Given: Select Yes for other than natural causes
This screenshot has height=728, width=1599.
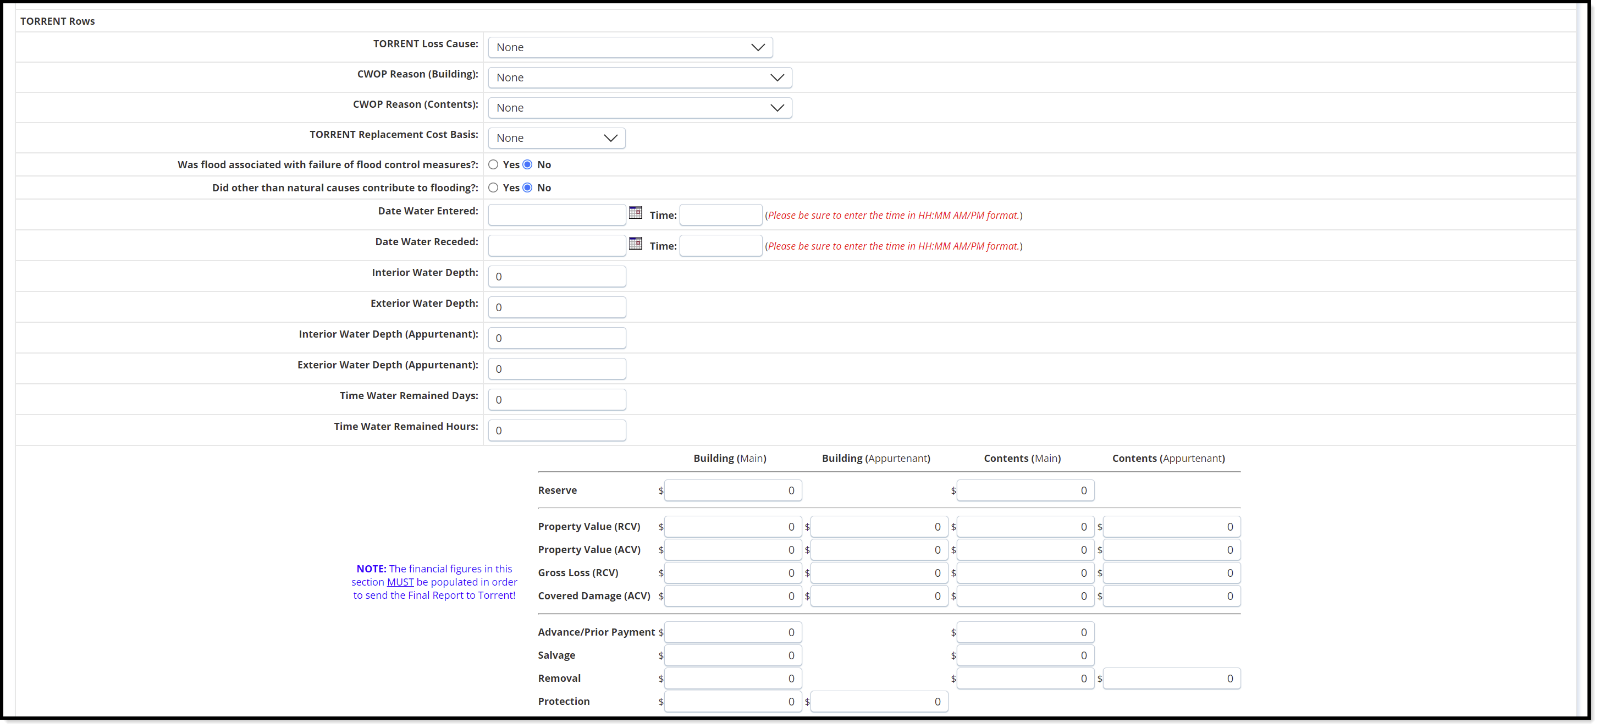Looking at the screenshot, I should point(493,188).
